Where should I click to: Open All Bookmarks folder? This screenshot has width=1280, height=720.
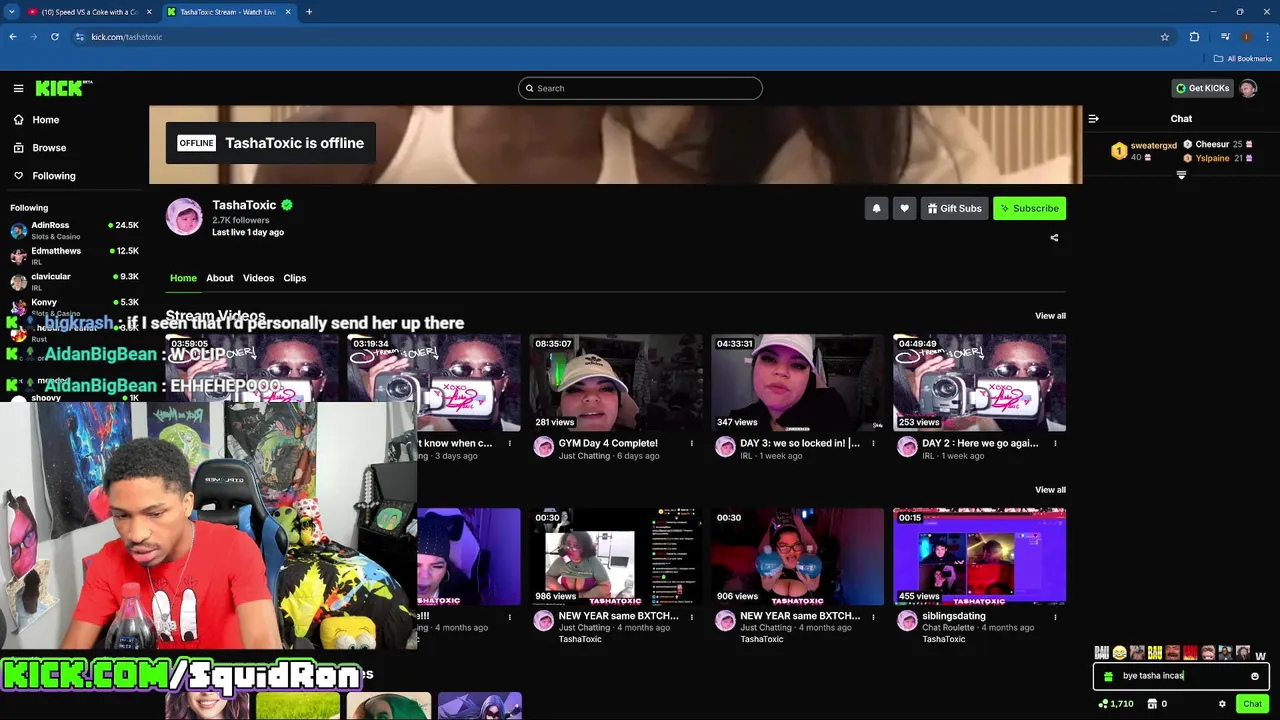click(1242, 59)
